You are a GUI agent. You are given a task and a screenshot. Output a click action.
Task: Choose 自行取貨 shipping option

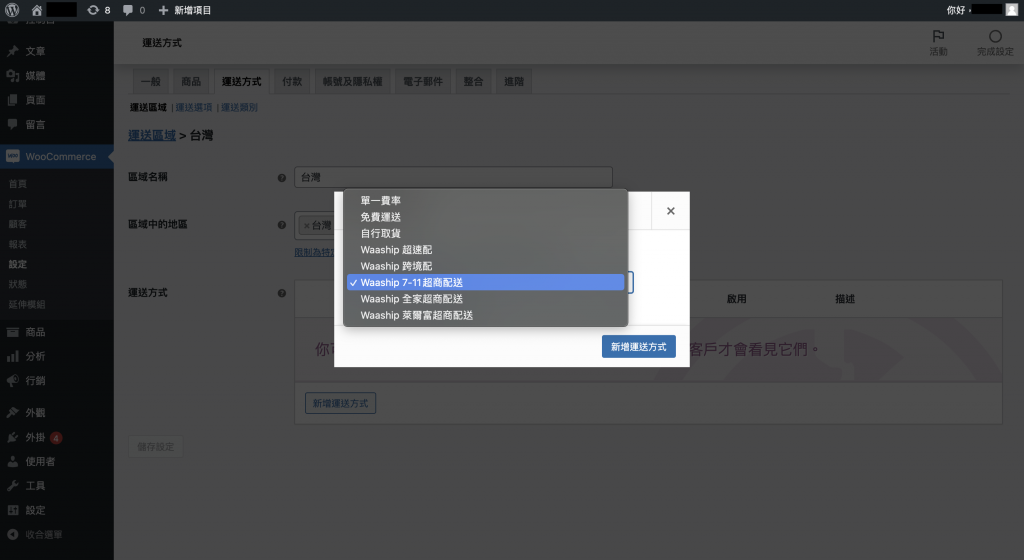click(381, 233)
